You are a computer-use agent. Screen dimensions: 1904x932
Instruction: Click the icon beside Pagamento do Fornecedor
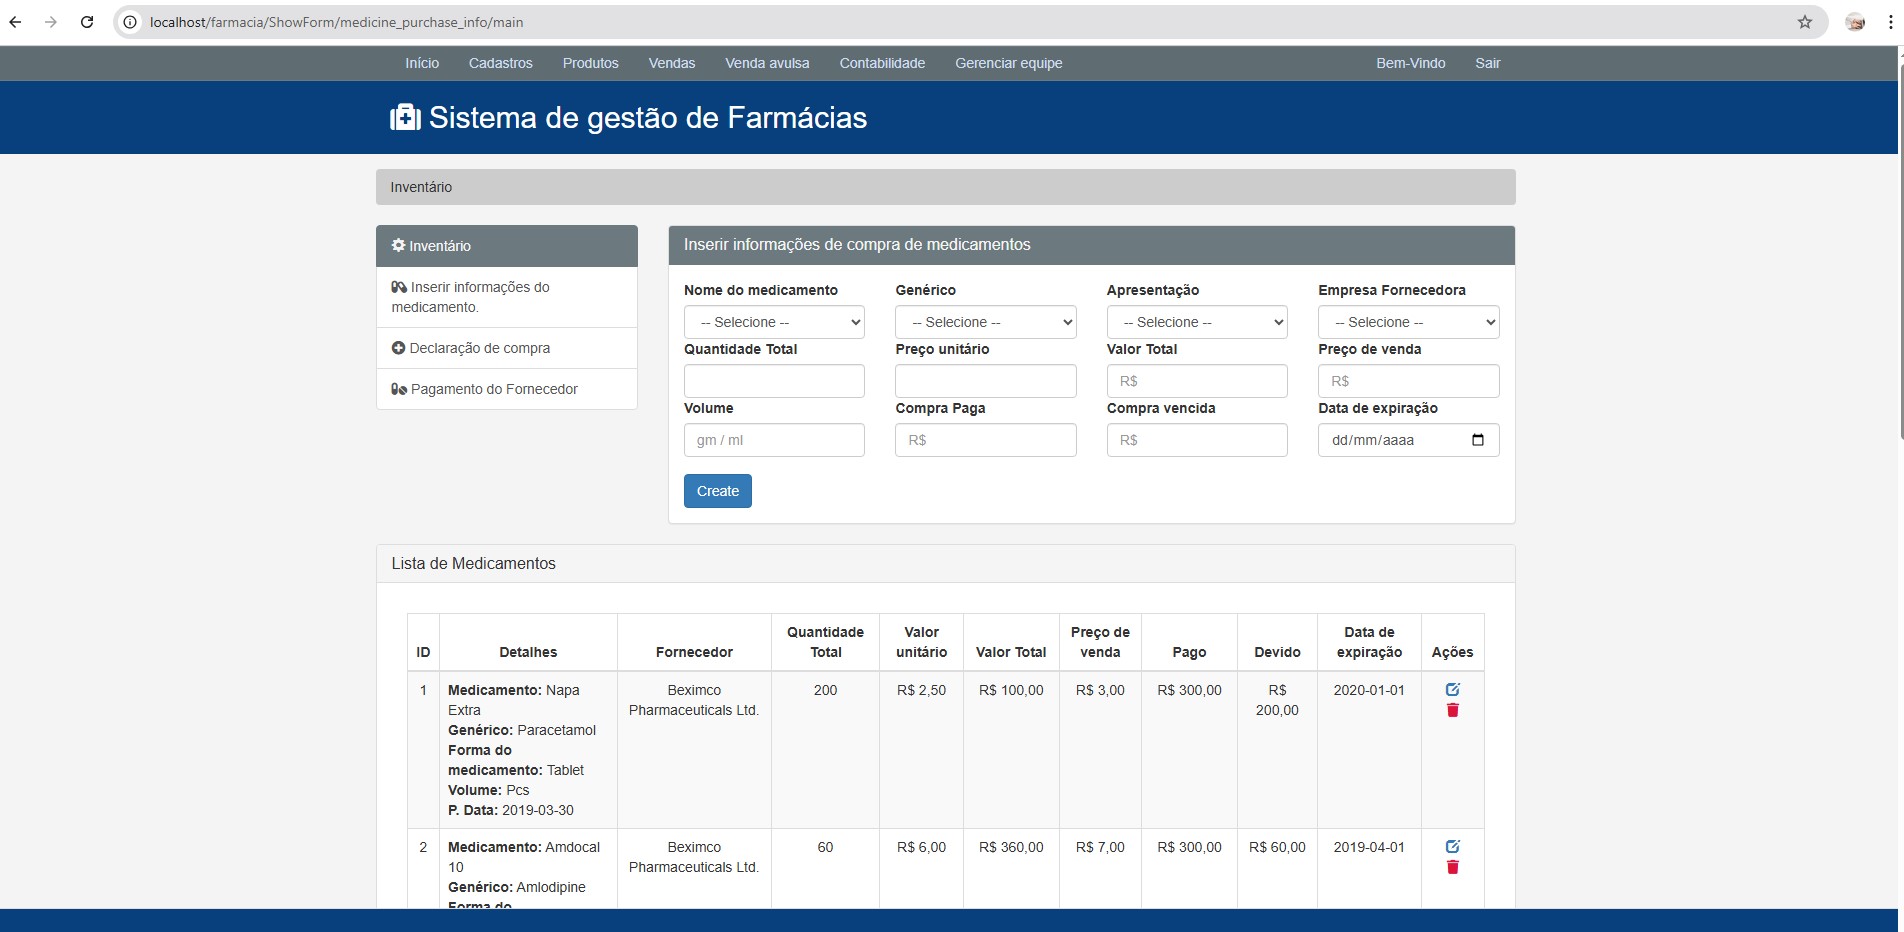click(x=398, y=389)
